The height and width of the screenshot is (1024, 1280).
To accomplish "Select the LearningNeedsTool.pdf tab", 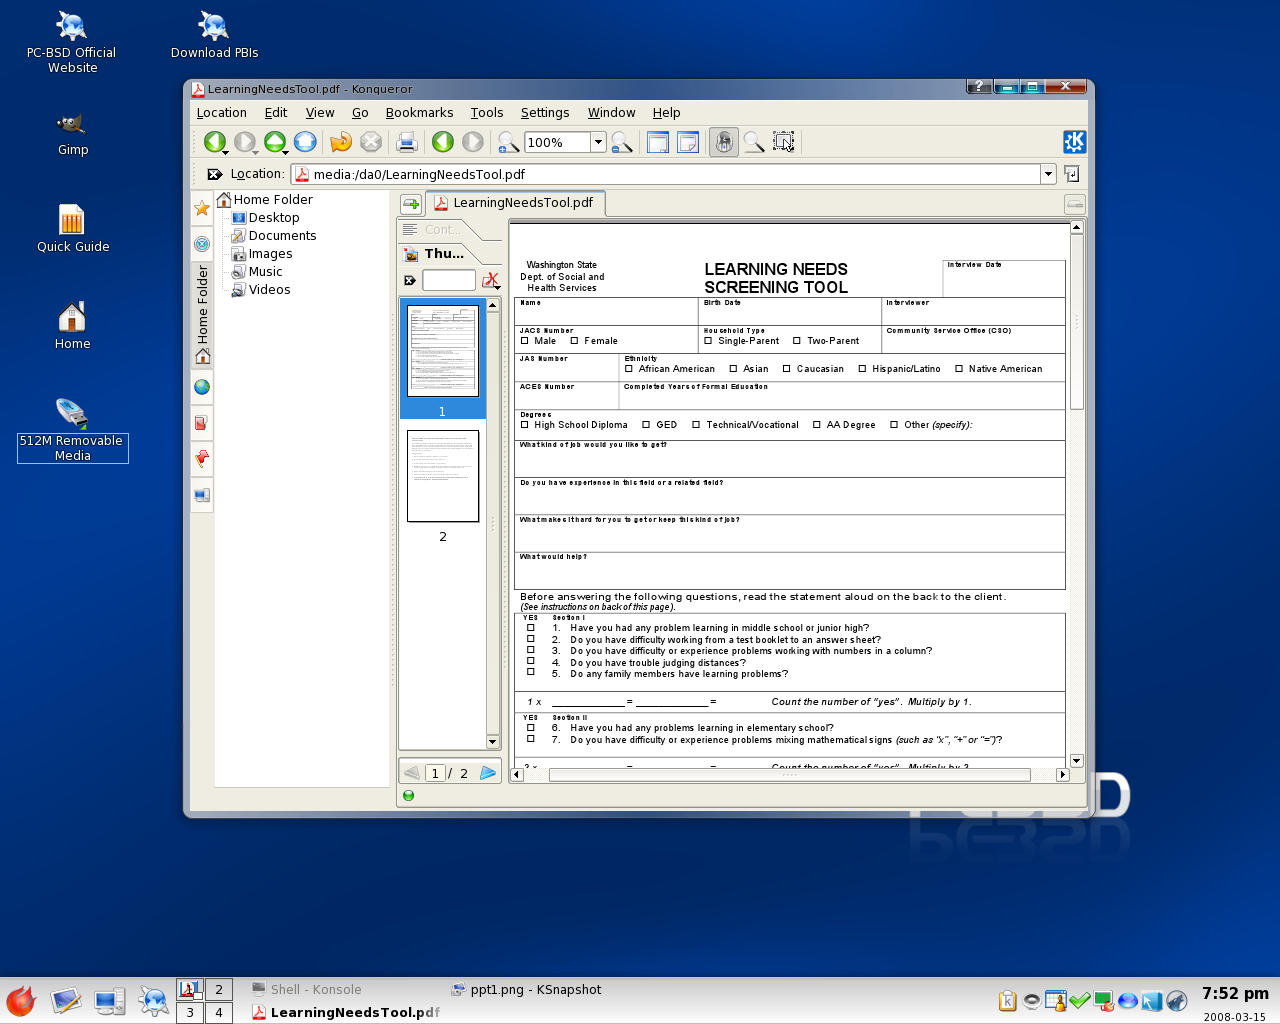I will tap(515, 203).
